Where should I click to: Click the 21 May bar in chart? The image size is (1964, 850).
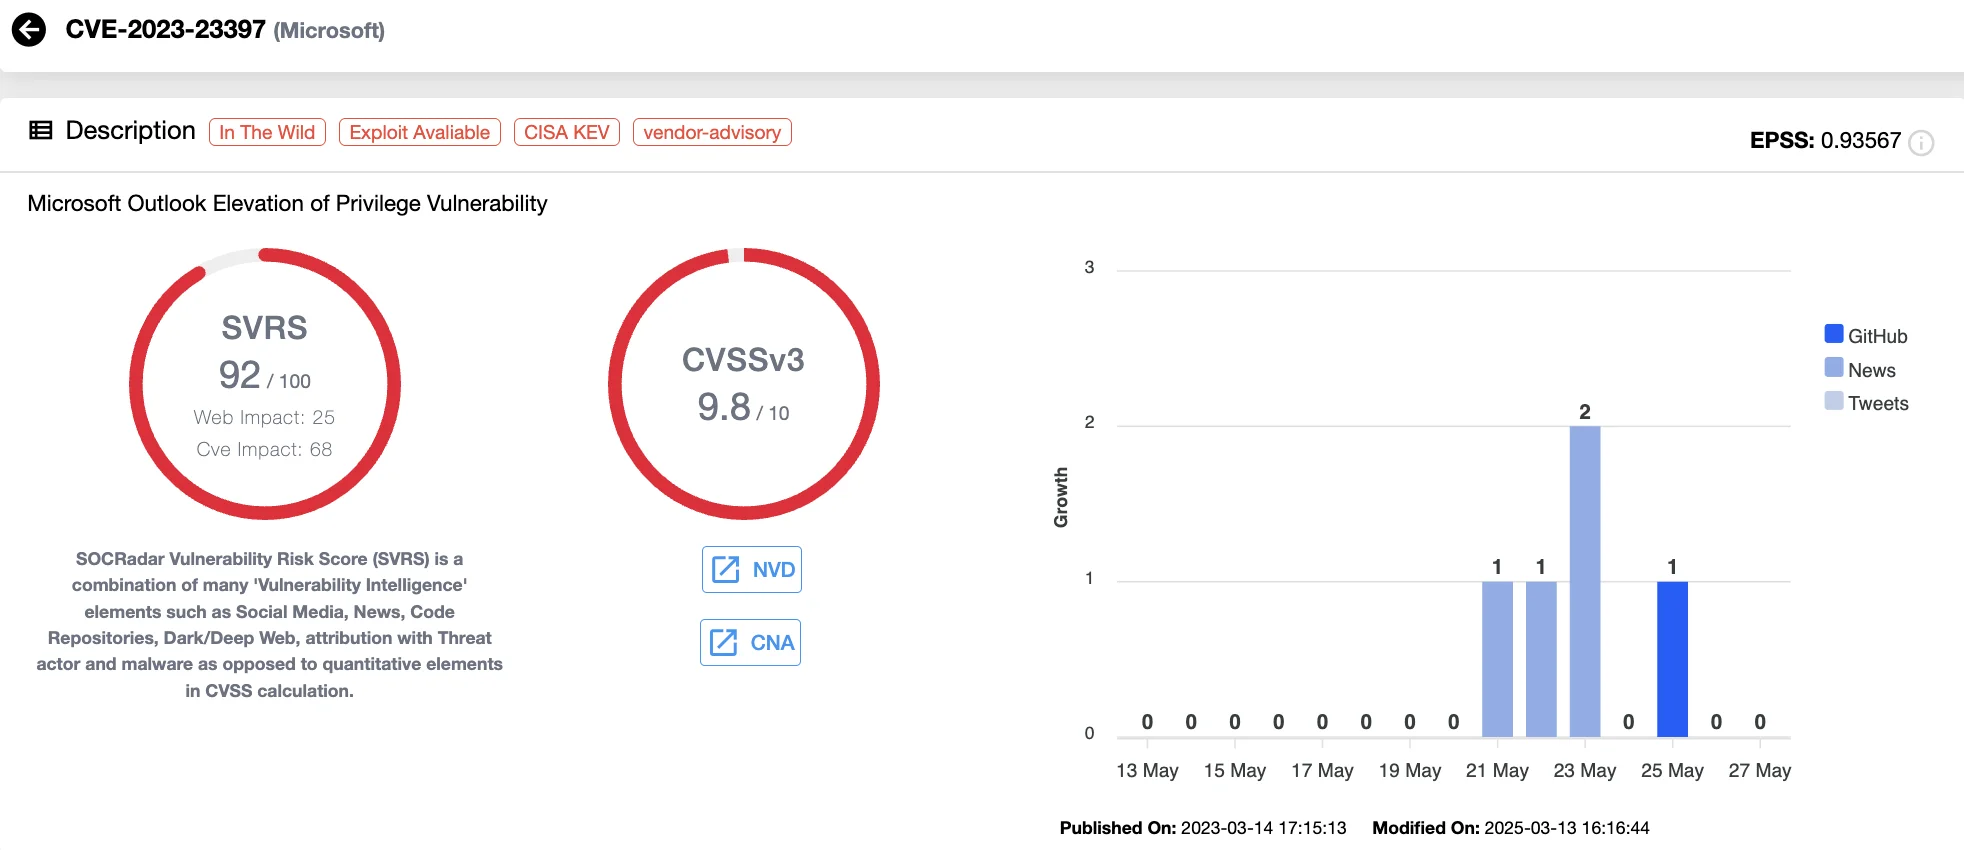pyautogui.click(x=1497, y=660)
